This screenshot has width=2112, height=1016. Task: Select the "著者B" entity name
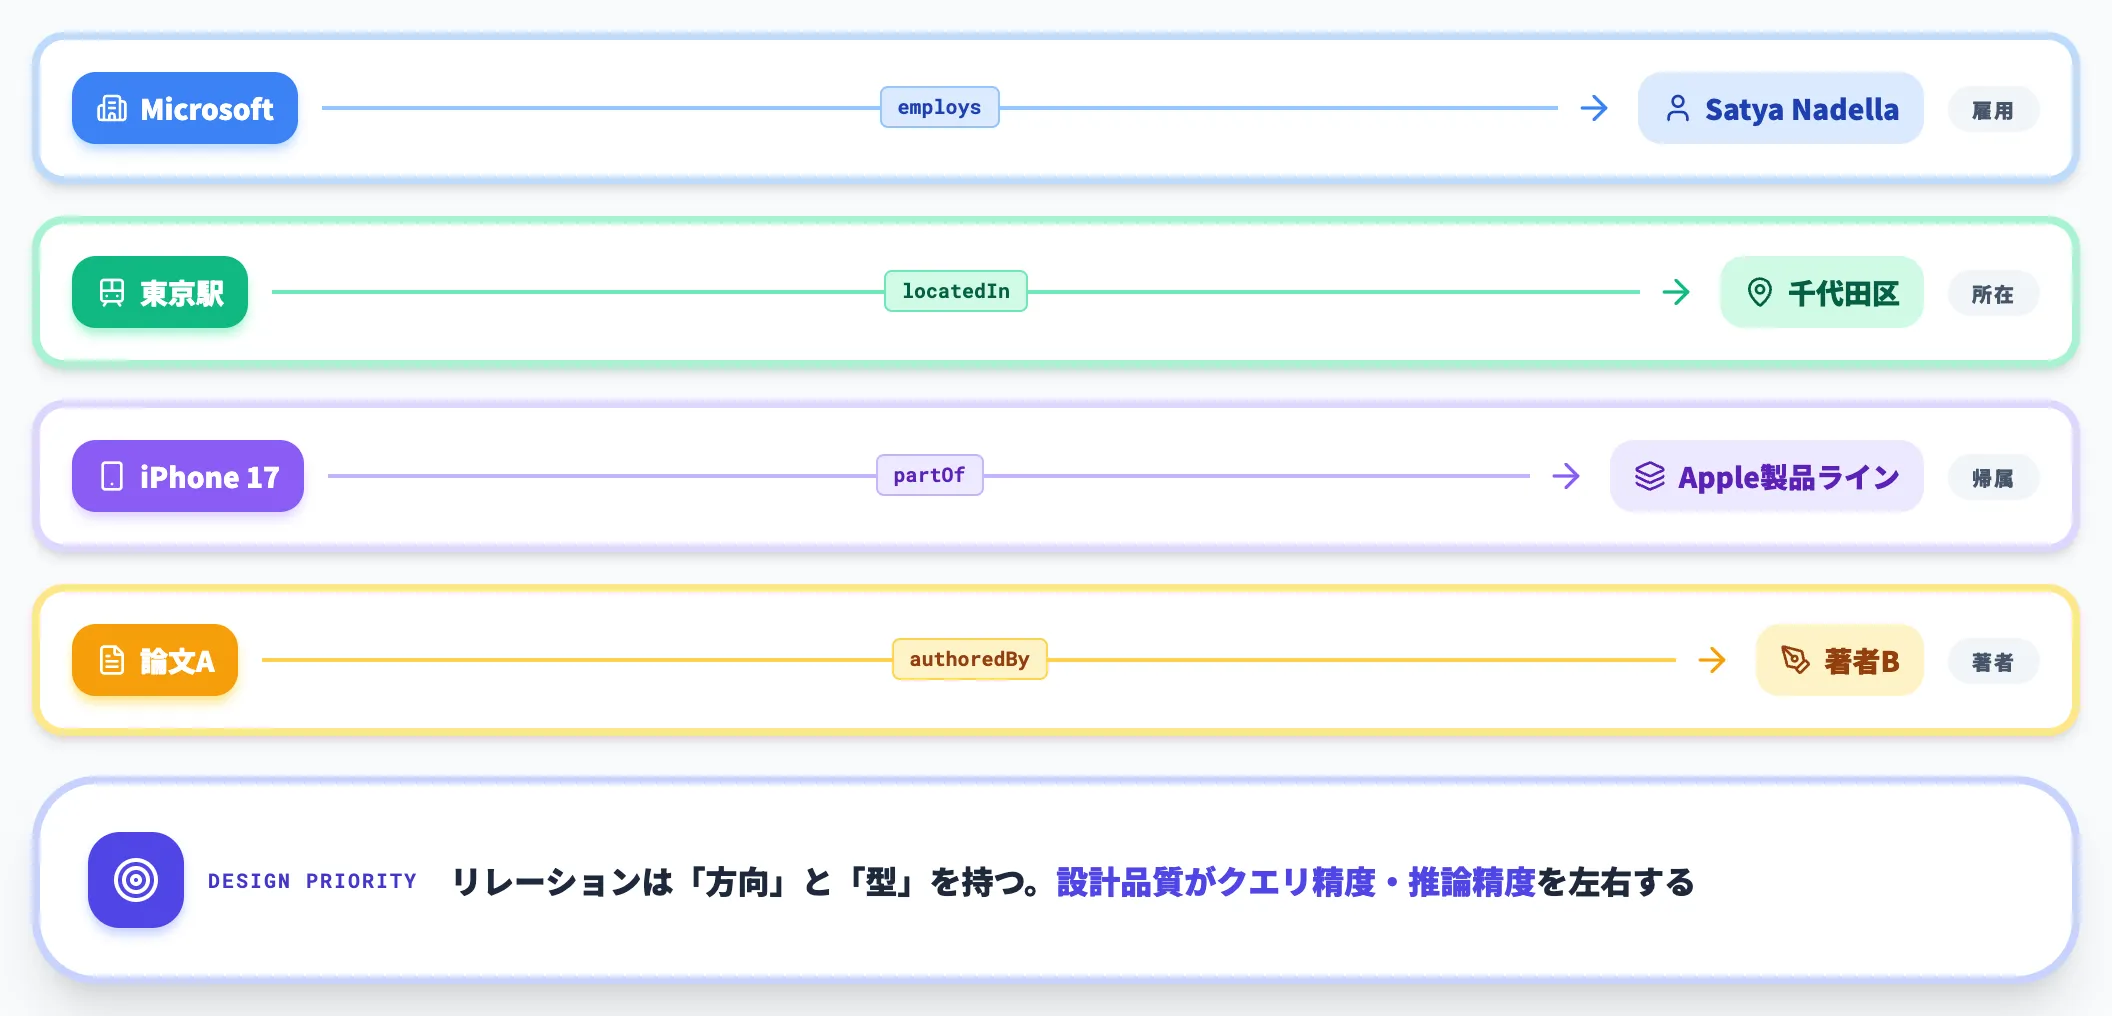1861,661
